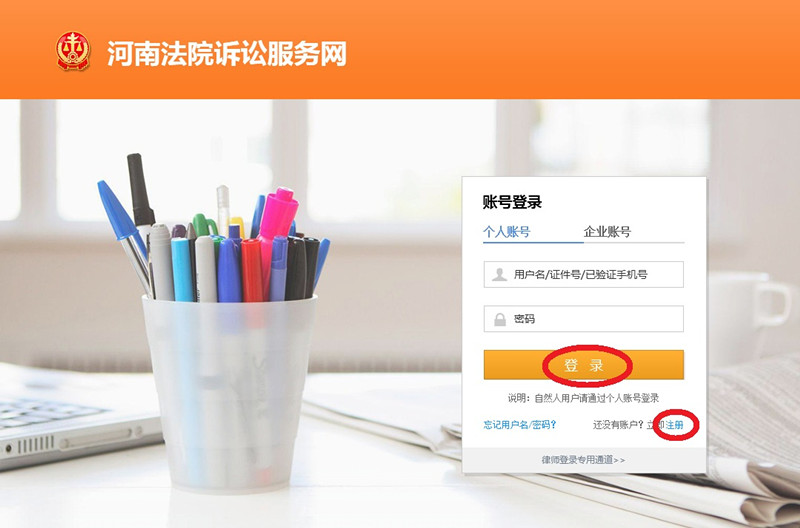Click the 说明 note below the login button
This screenshot has height=528, width=800.
tap(583, 398)
